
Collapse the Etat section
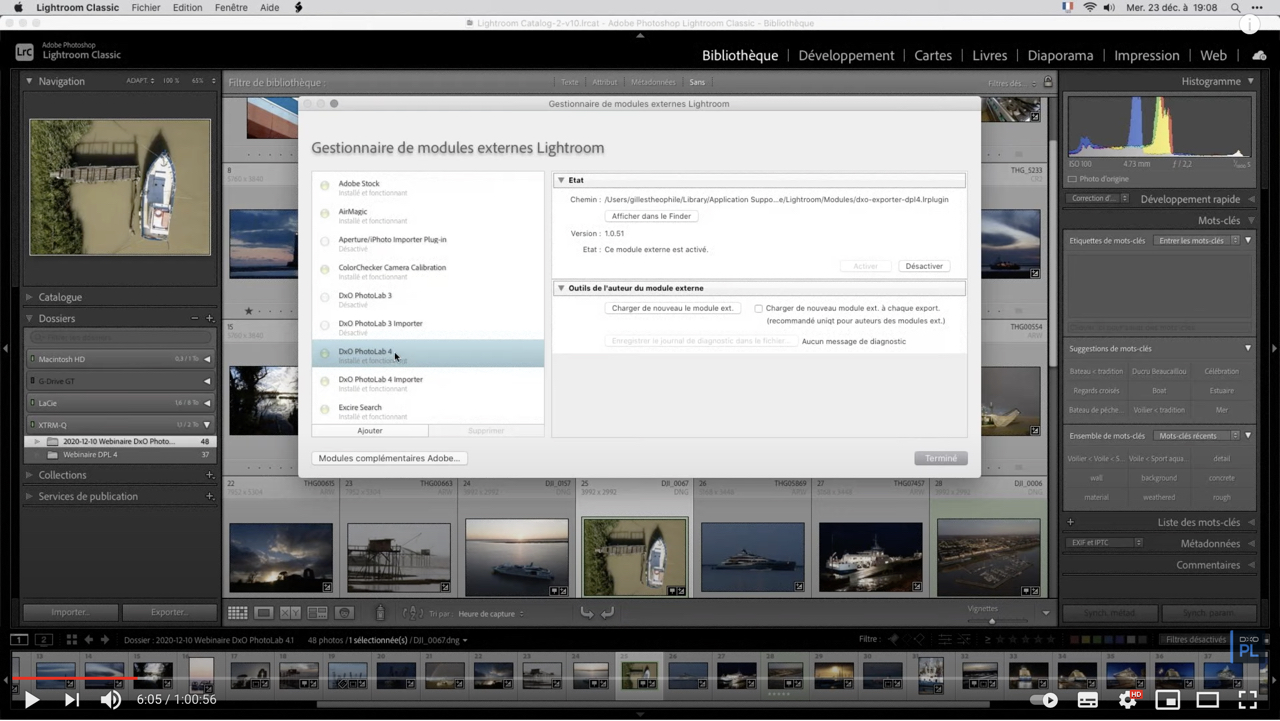tap(561, 180)
